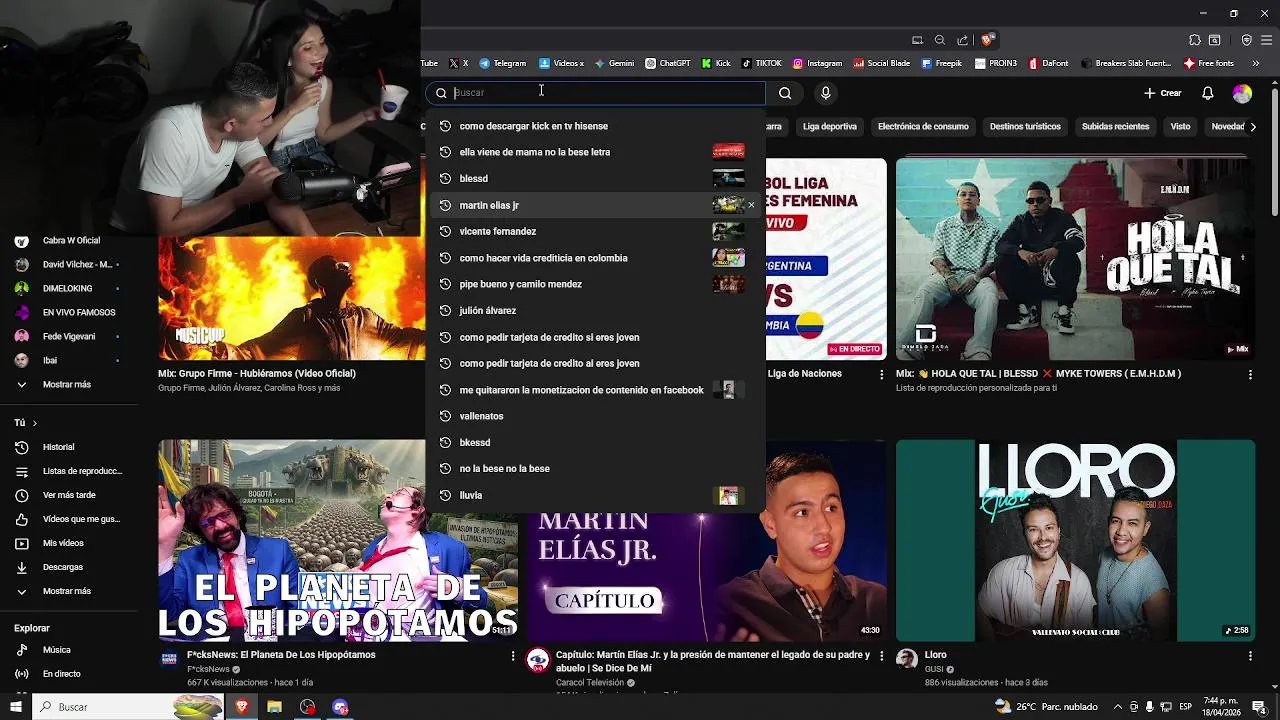1280x720 pixels.
Task: Open the ChatGPT bookmark
Action: point(668,63)
